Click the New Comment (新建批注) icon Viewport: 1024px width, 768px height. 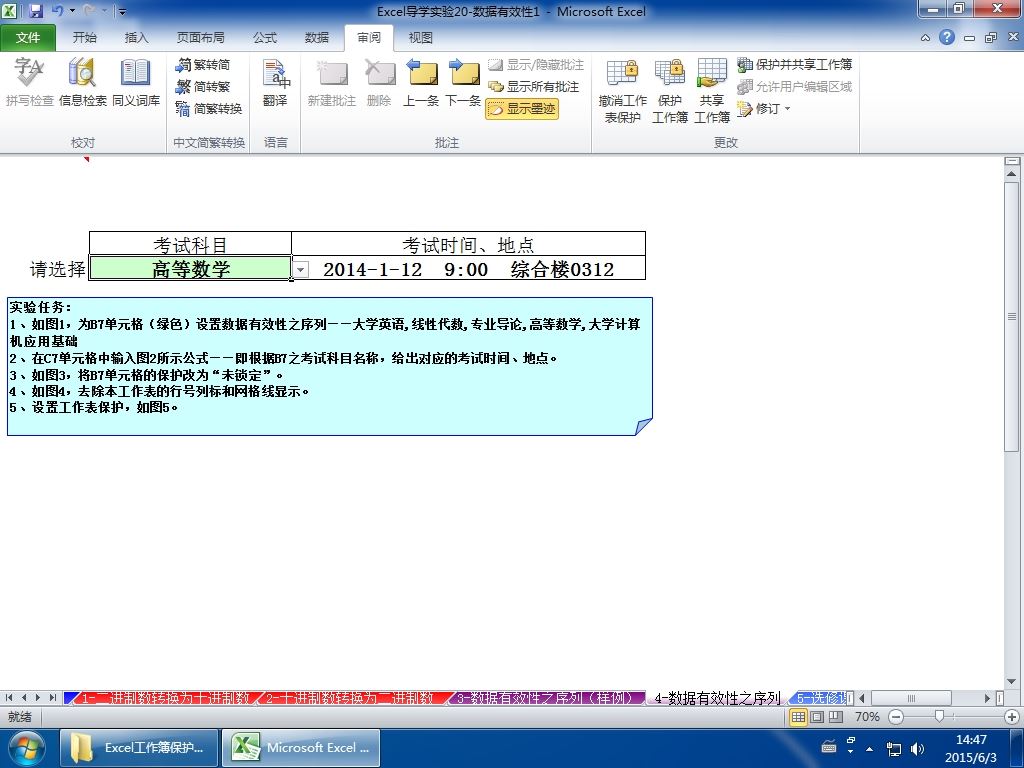tap(332, 82)
